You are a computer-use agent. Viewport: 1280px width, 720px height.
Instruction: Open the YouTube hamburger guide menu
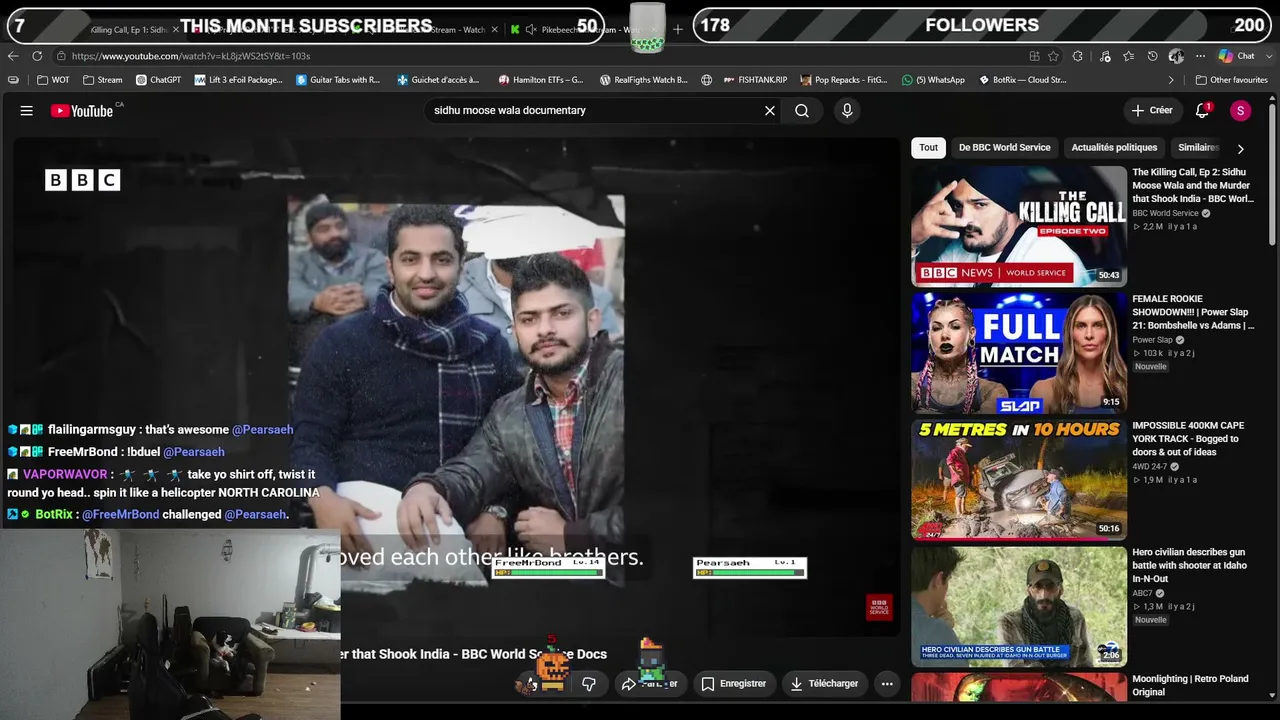point(27,111)
